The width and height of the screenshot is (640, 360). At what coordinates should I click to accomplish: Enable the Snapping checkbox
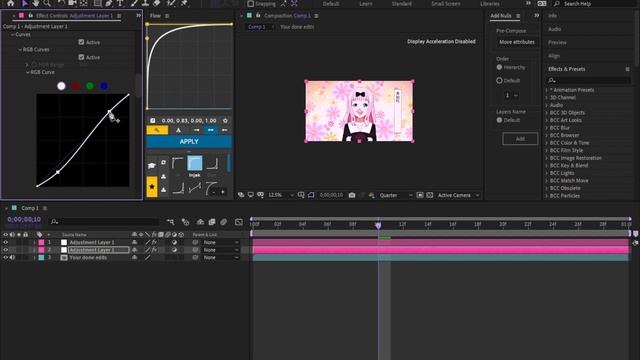tap(251, 4)
